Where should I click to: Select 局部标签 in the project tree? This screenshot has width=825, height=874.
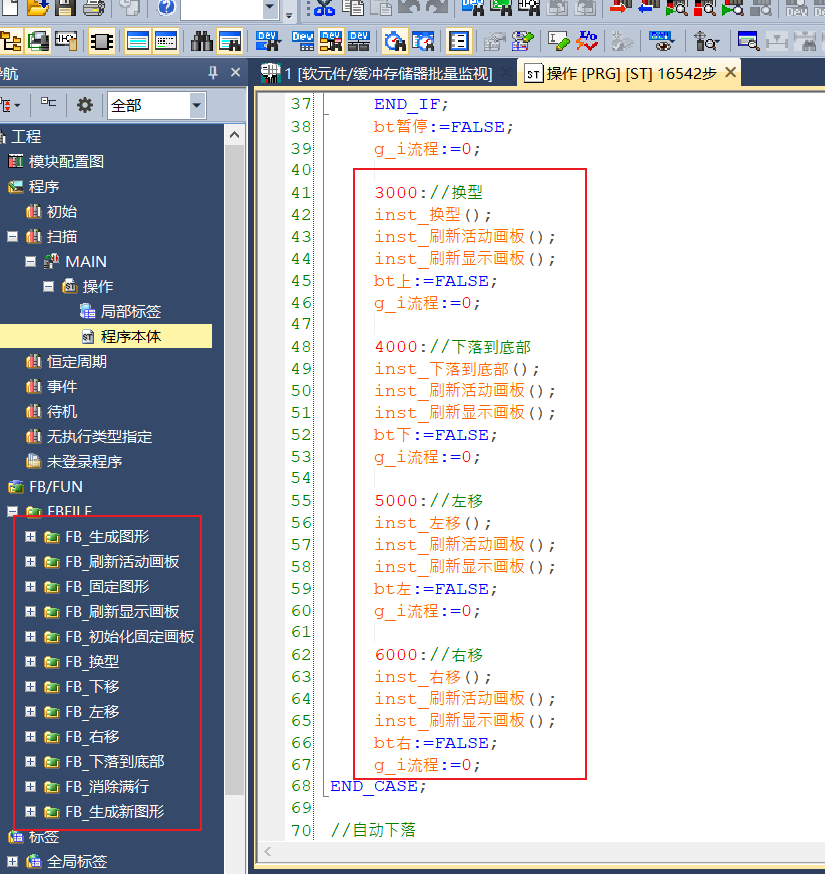coord(130,312)
